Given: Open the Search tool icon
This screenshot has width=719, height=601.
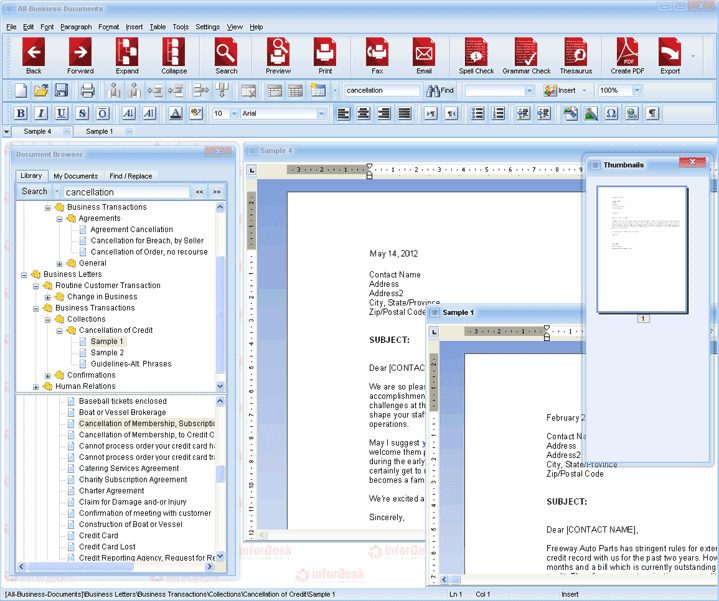Looking at the screenshot, I should pyautogui.click(x=226, y=53).
